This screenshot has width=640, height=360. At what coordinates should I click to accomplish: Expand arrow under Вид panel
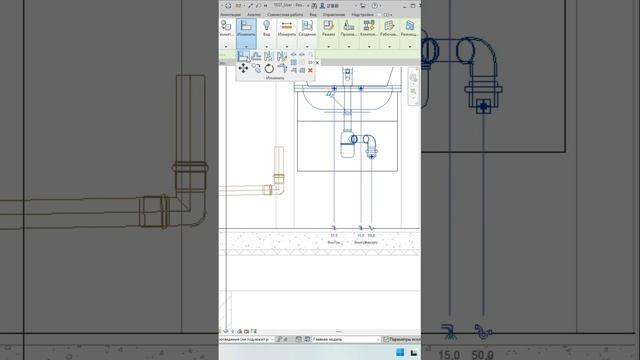pyautogui.click(x=267, y=47)
